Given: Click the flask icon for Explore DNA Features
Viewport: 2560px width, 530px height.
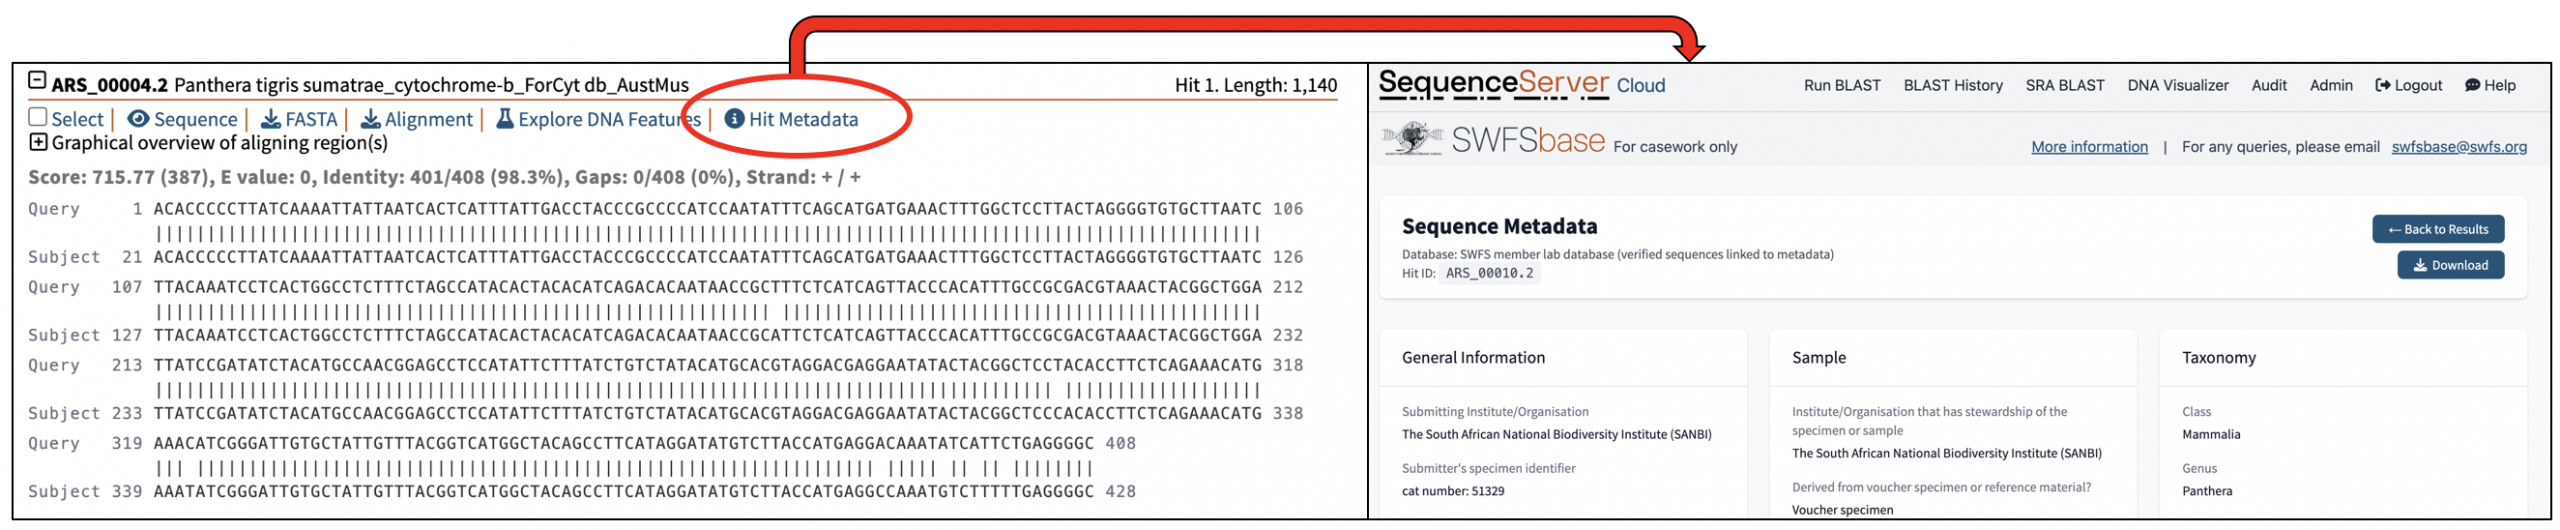Looking at the screenshot, I should (x=505, y=119).
